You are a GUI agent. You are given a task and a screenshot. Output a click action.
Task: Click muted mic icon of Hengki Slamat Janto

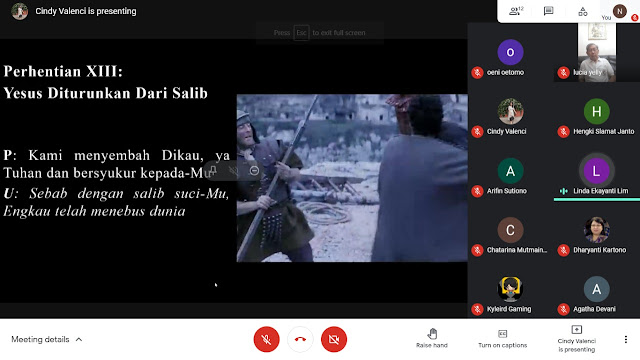(563, 131)
